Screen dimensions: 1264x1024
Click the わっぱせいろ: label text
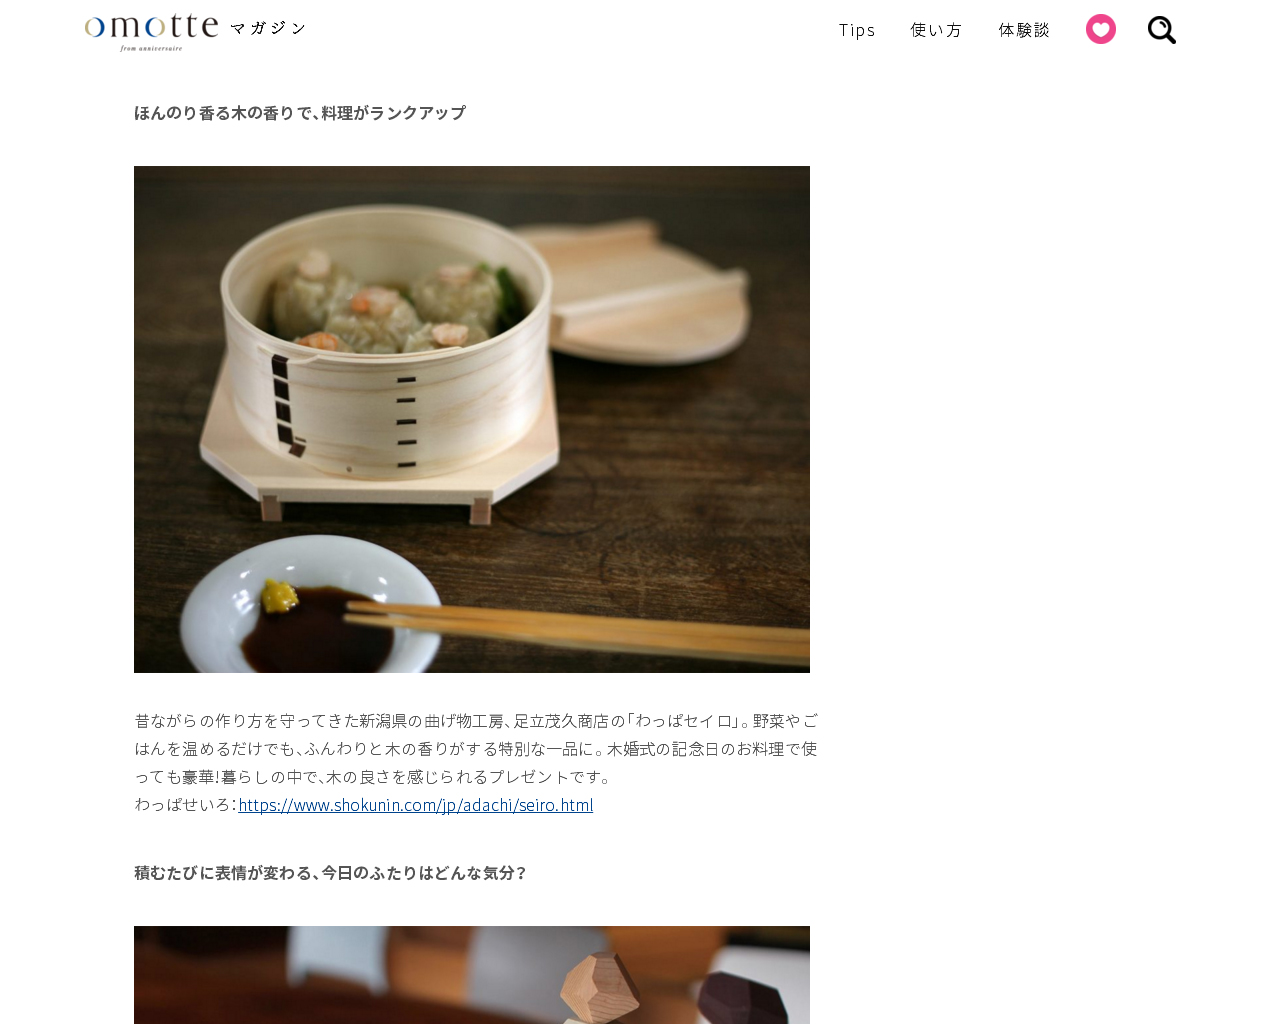point(185,805)
